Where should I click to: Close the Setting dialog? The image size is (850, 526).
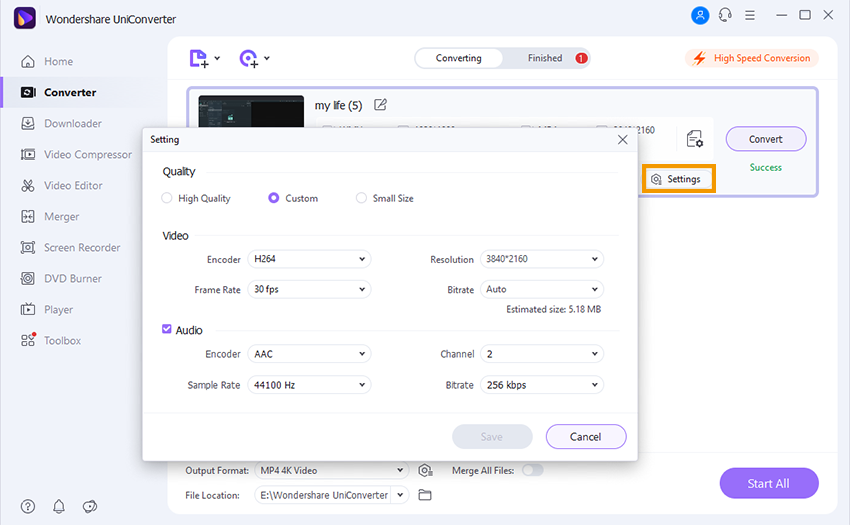click(x=622, y=140)
